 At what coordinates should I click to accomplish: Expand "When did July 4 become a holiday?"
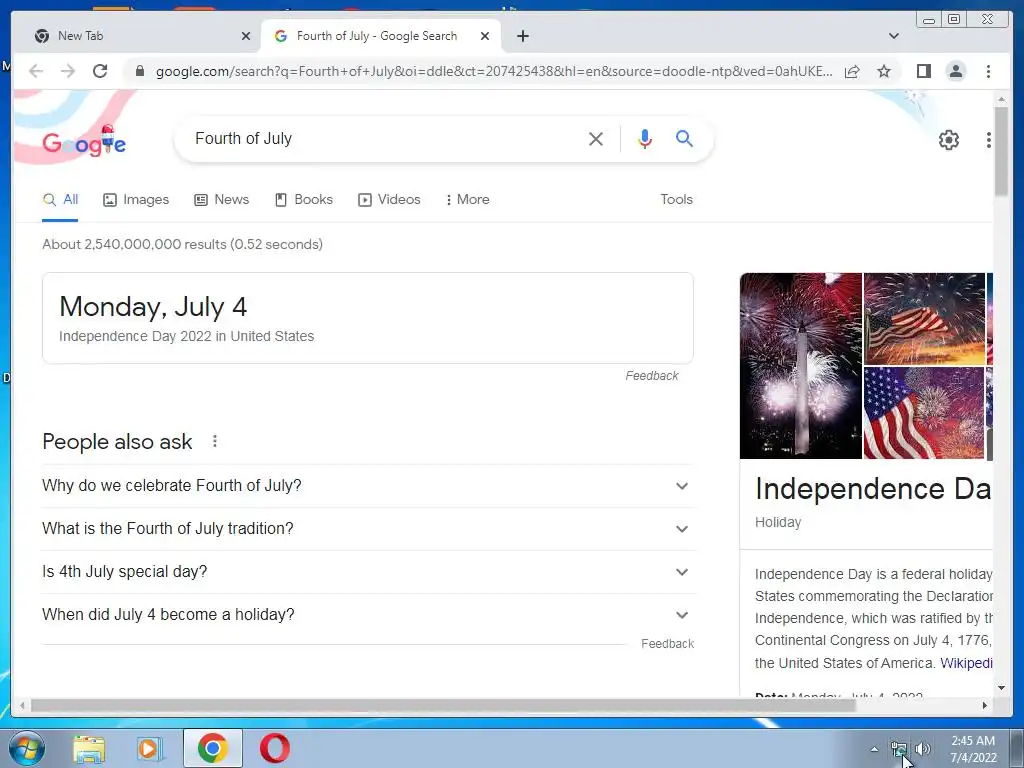pos(368,615)
